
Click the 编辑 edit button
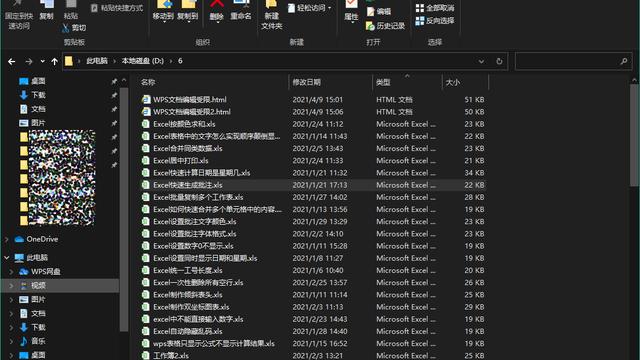[x=379, y=12]
